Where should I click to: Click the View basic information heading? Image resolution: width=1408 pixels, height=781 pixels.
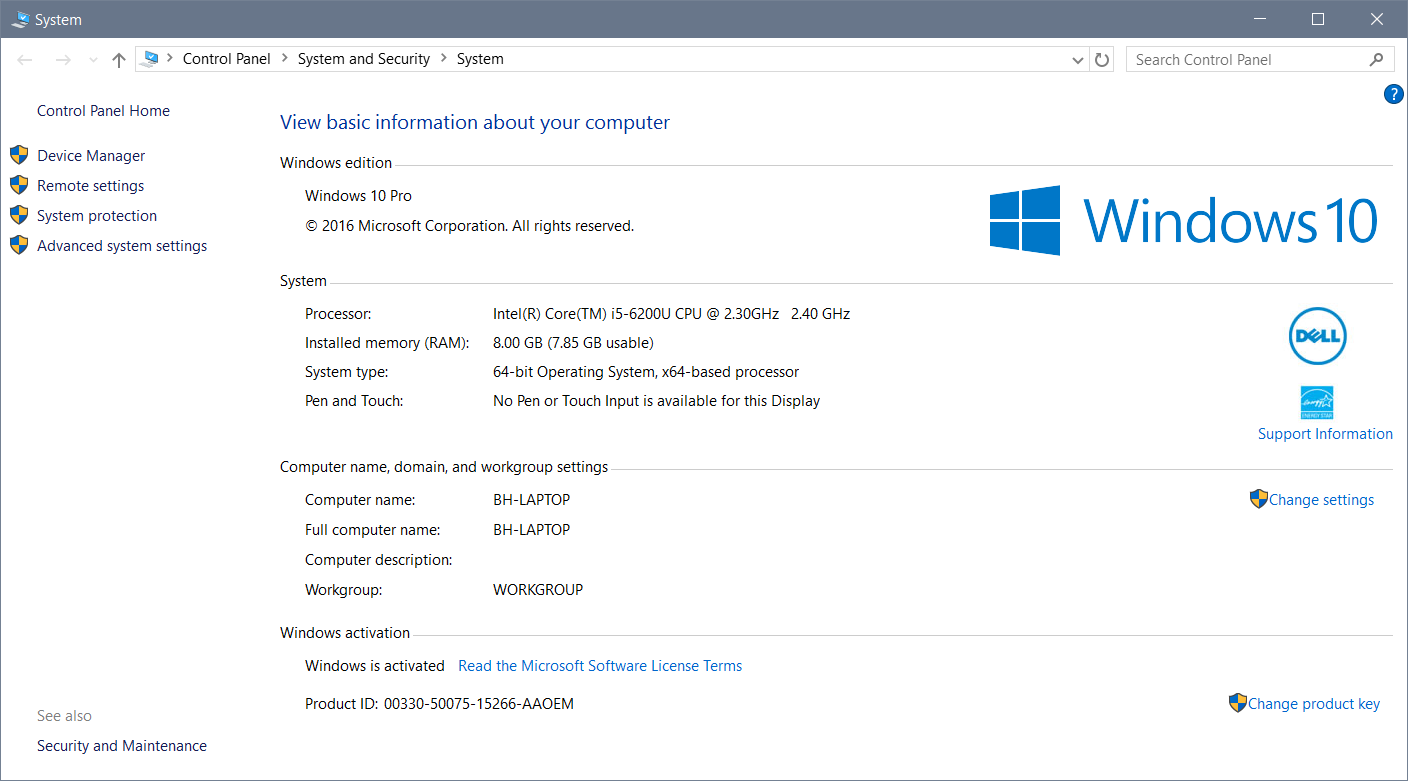point(475,122)
